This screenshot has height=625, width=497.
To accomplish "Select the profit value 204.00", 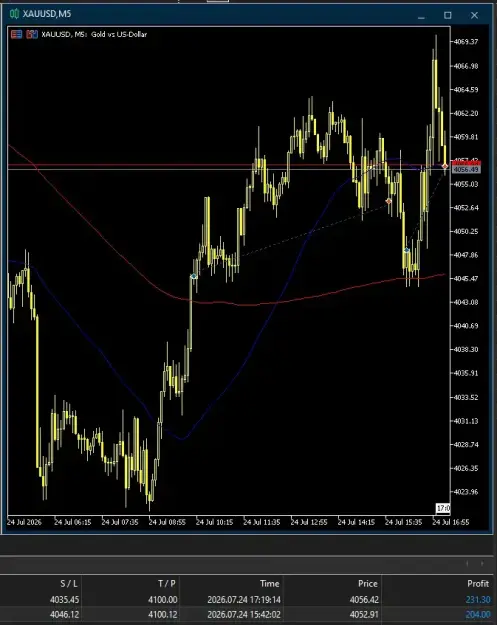I will tap(478, 615).
